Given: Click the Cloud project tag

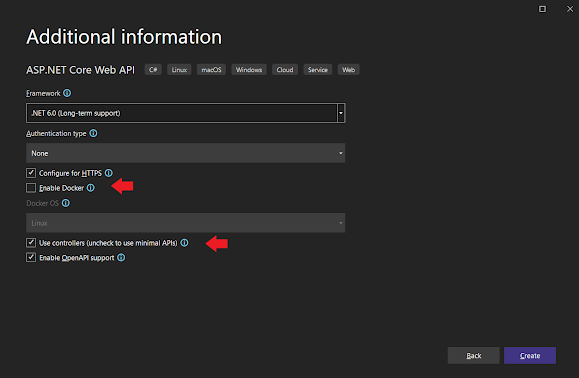Looking at the screenshot, I should 285,70.
